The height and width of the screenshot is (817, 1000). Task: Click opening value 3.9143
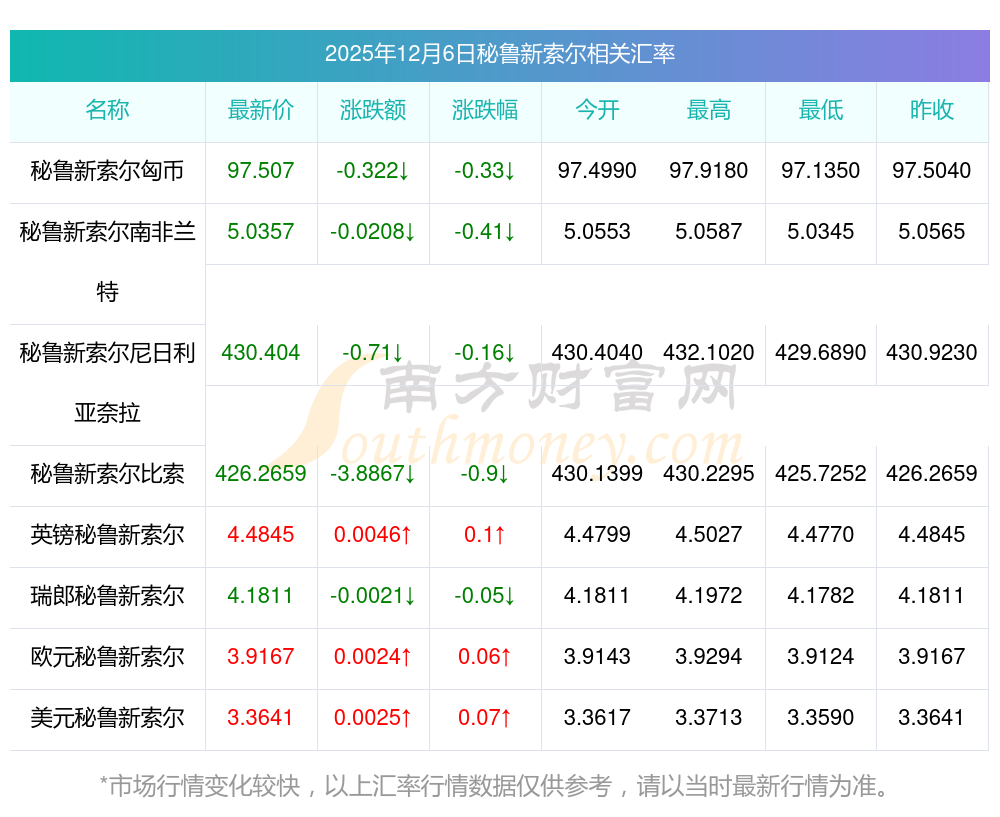point(597,656)
